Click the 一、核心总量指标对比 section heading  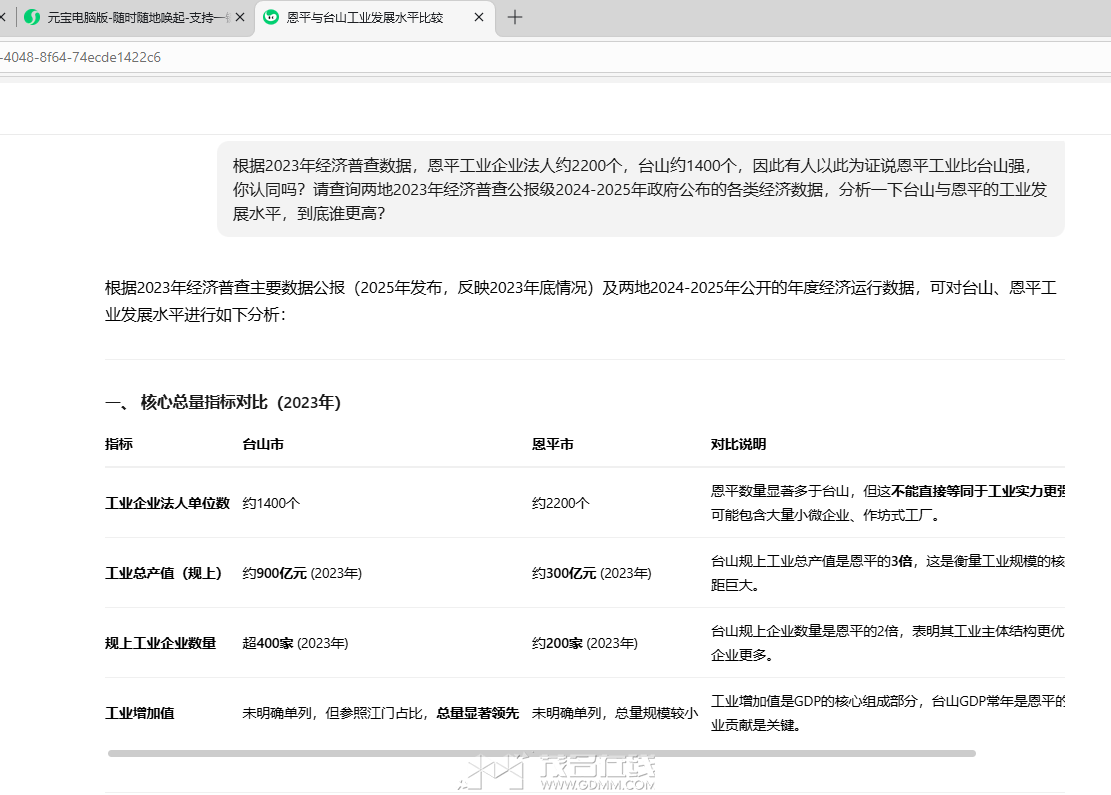223,402
